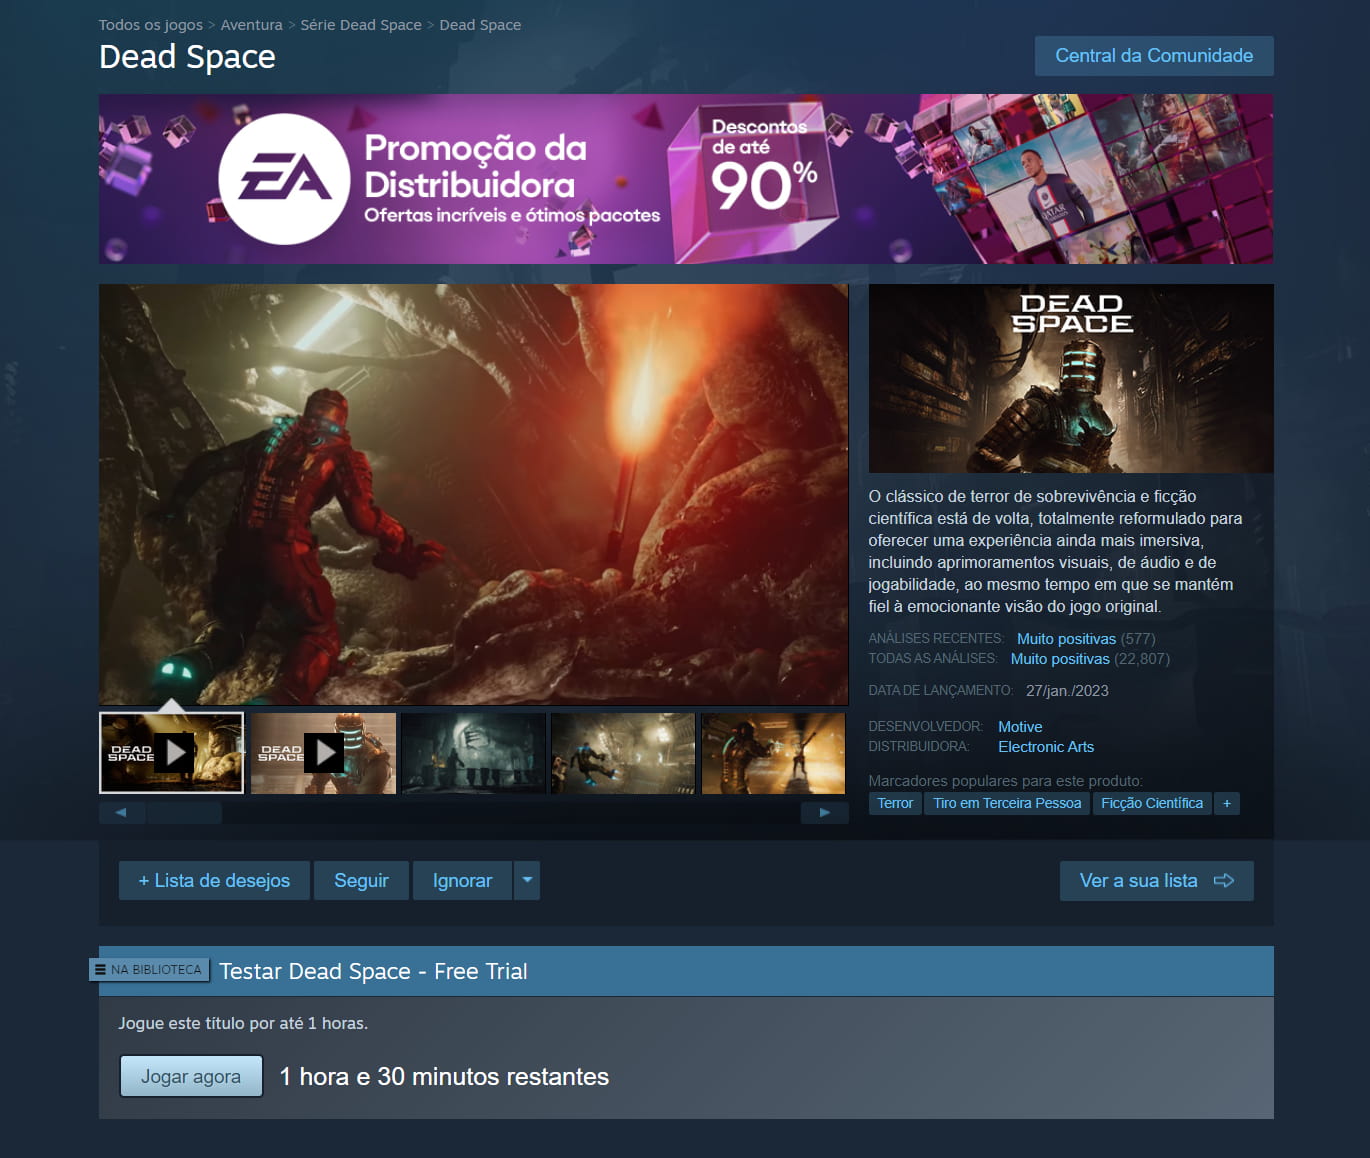Click the release date '27/jan./2023'
The width and height of the screenshot is (1370, 1158).
pos(1067,691)
